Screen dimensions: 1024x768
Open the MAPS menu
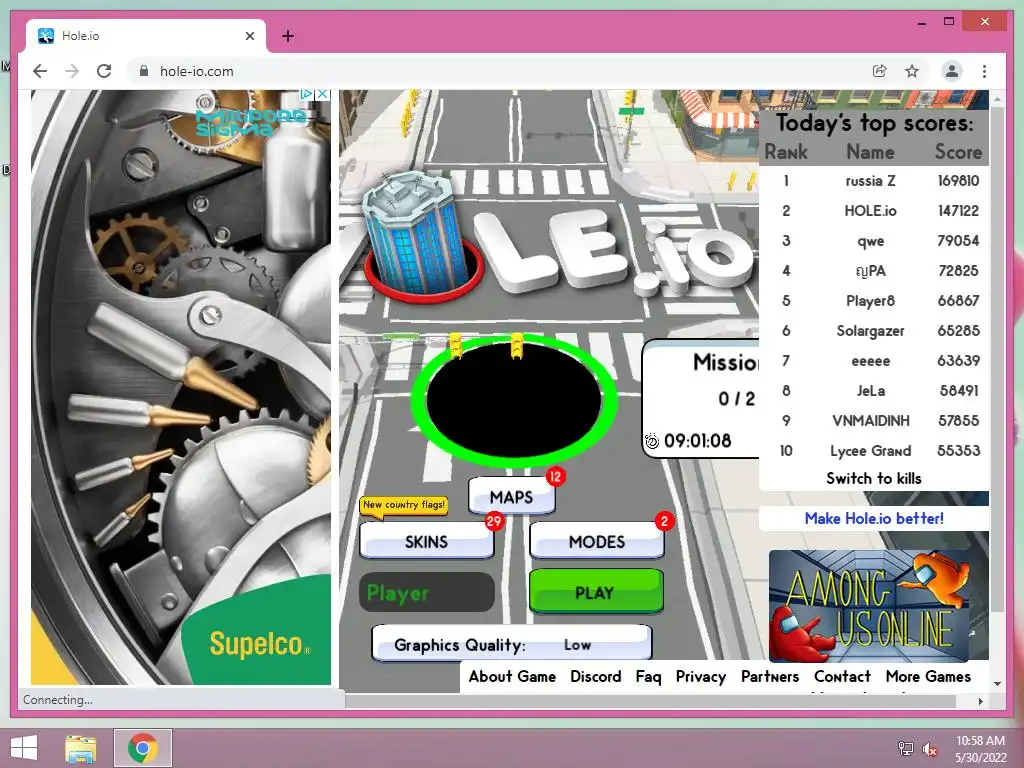click(x=512, y=497)
